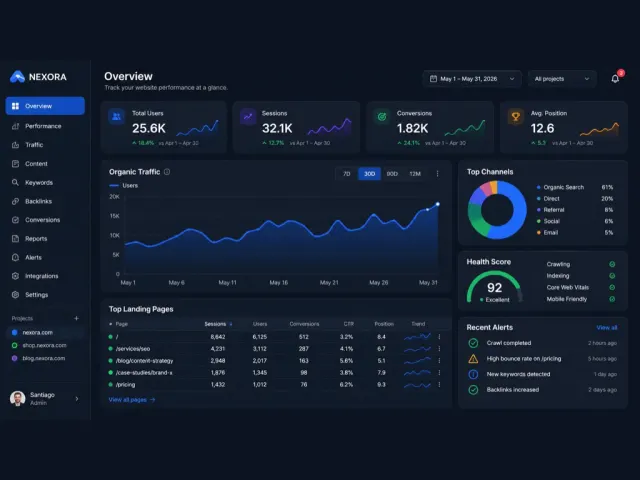640x480 pixels.
Task: Click the Social channel legend entry
Action: pyautogui.click(x=575, y=221)
